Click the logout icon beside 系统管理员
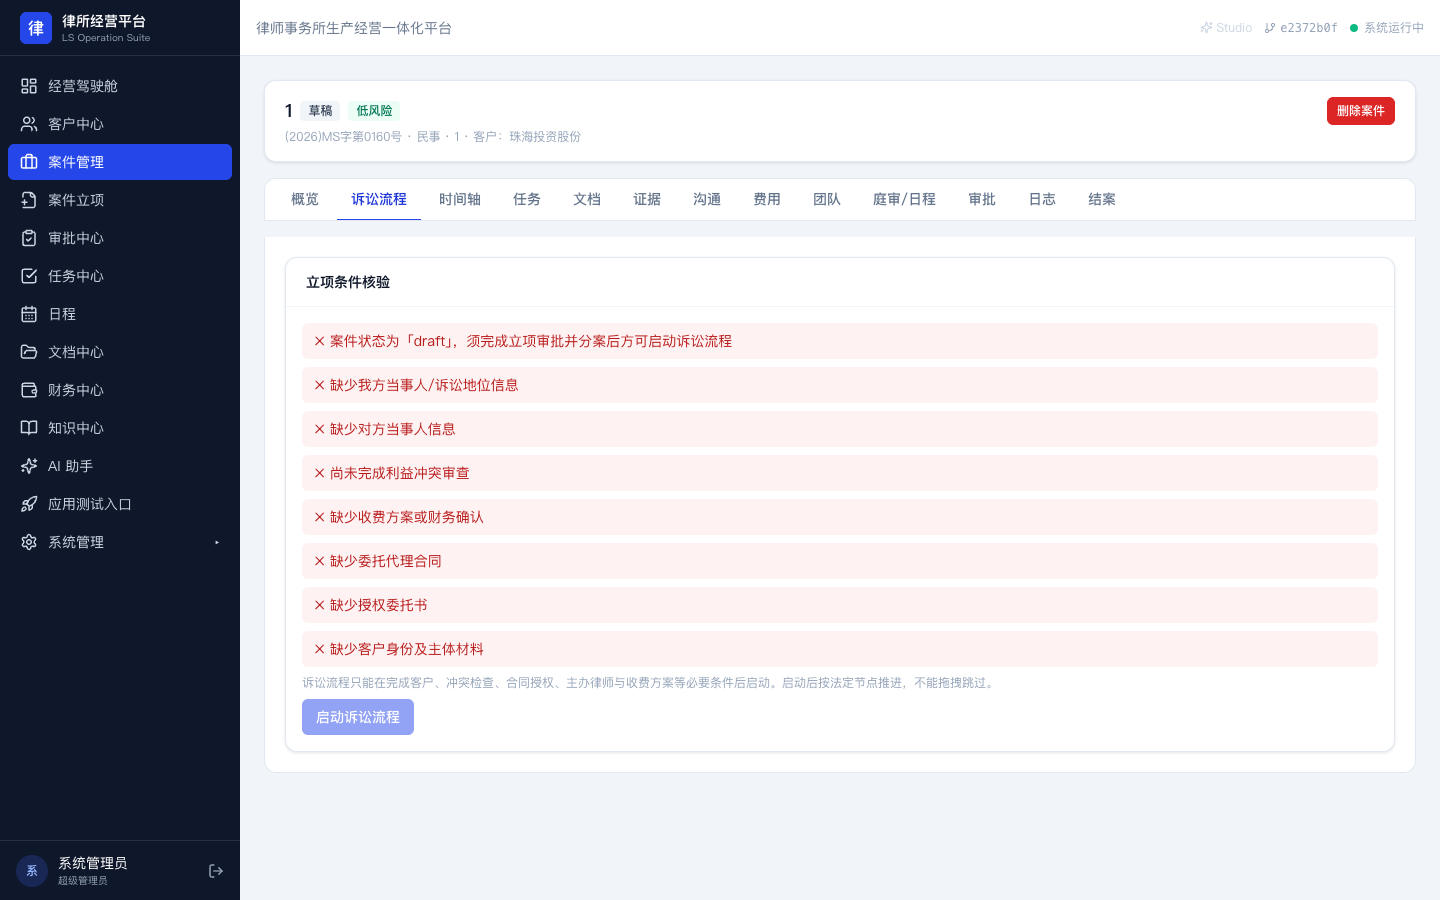The width and height of the screenshot is (1440, 900). 216,871
